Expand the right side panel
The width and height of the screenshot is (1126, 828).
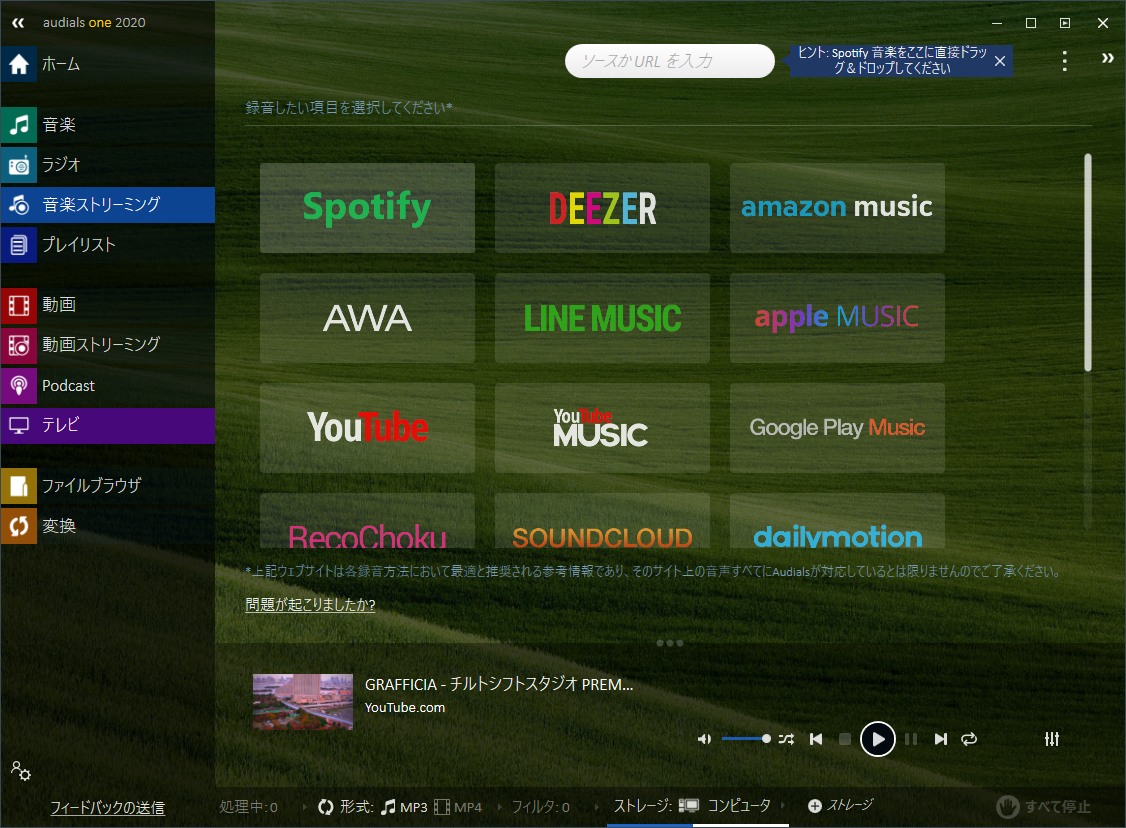tap(1107, 58)
